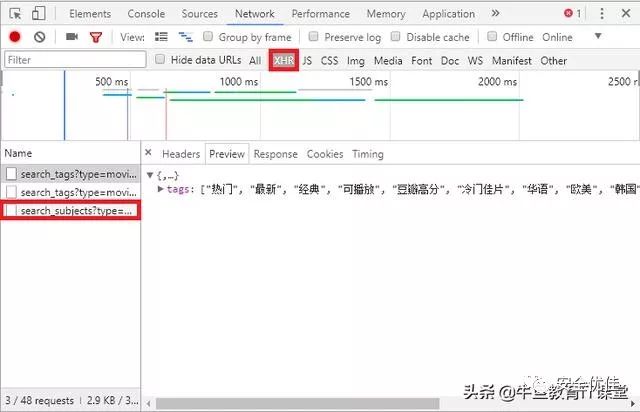The height and width of the screenshot is (412, 640).
Task: Focus the Filter text field
Action: 75,60
